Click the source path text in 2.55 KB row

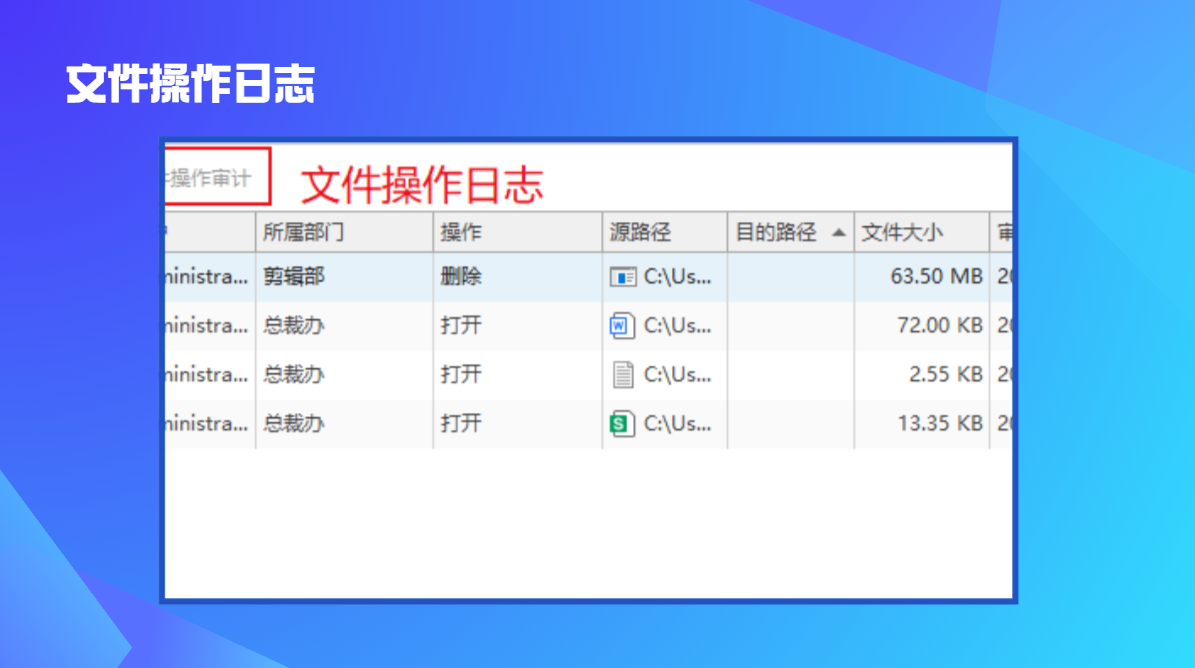677,375
